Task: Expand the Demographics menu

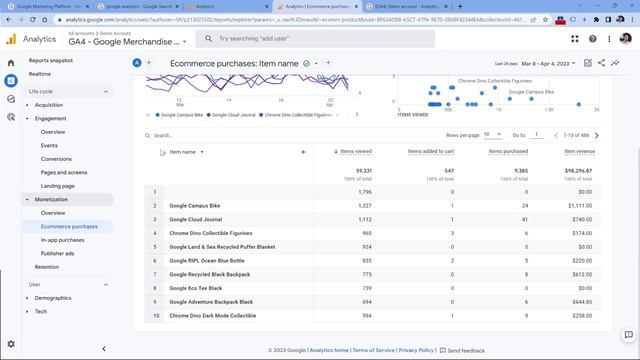Action: point(53,298)
